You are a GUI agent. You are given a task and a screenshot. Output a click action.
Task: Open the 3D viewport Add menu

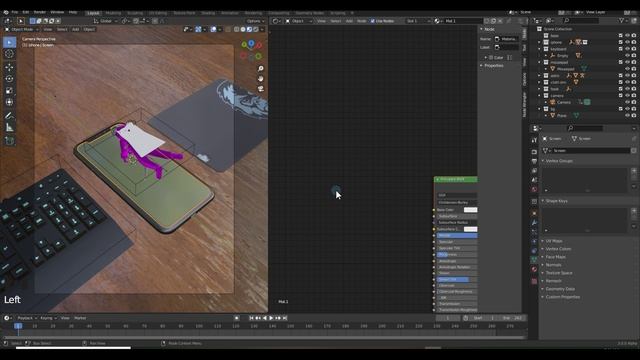76,29
